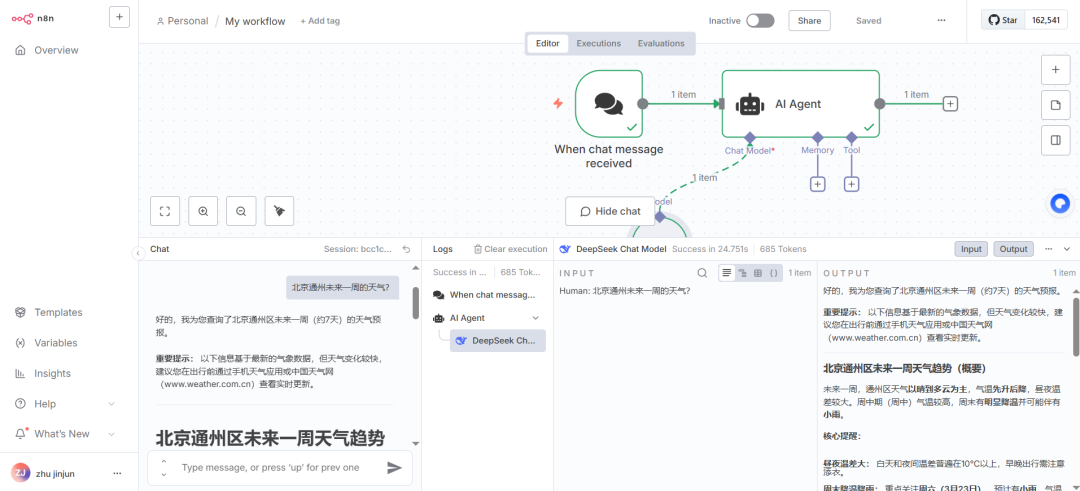Open user menu dots next to zhu jinjun
1080x491 pixels.
coord(117,474)
